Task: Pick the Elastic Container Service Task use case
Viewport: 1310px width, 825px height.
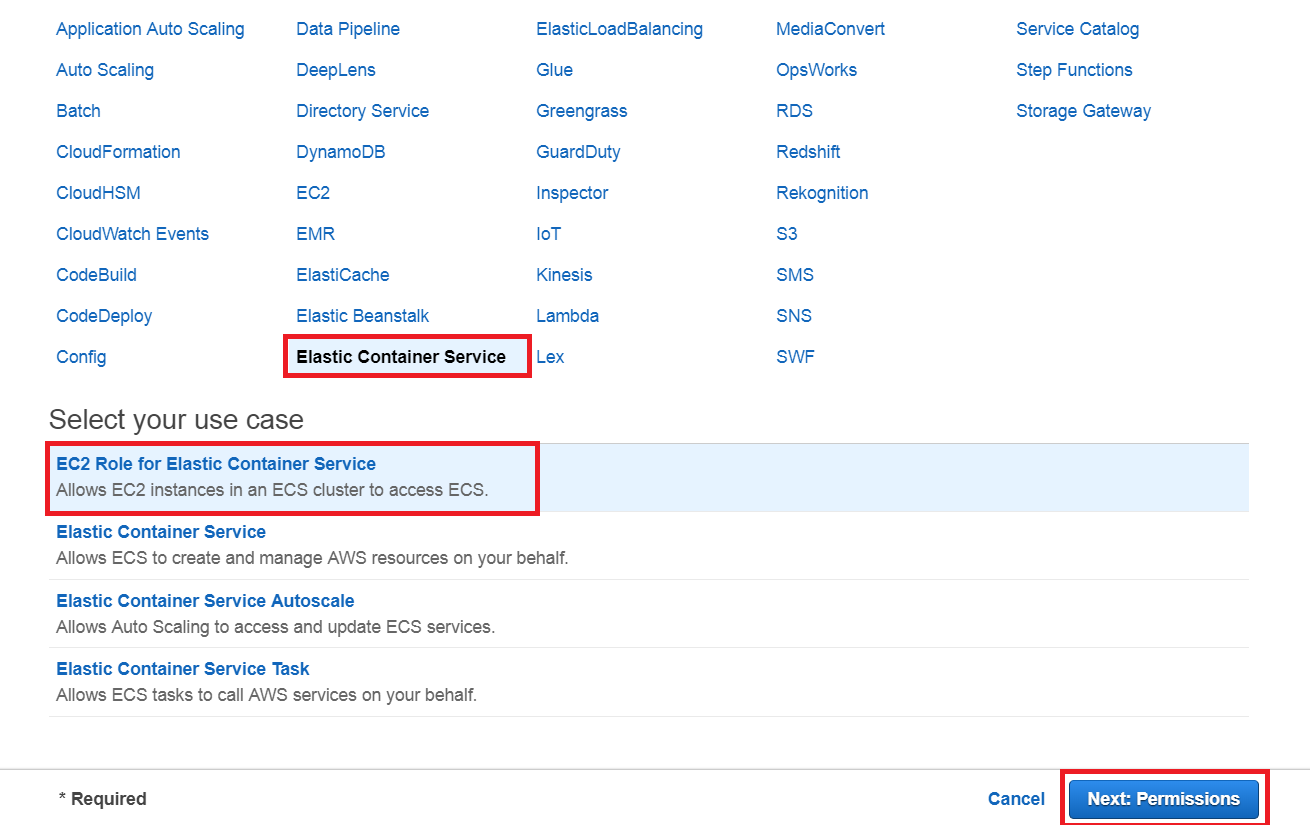Action: click(x=182, y=668)
